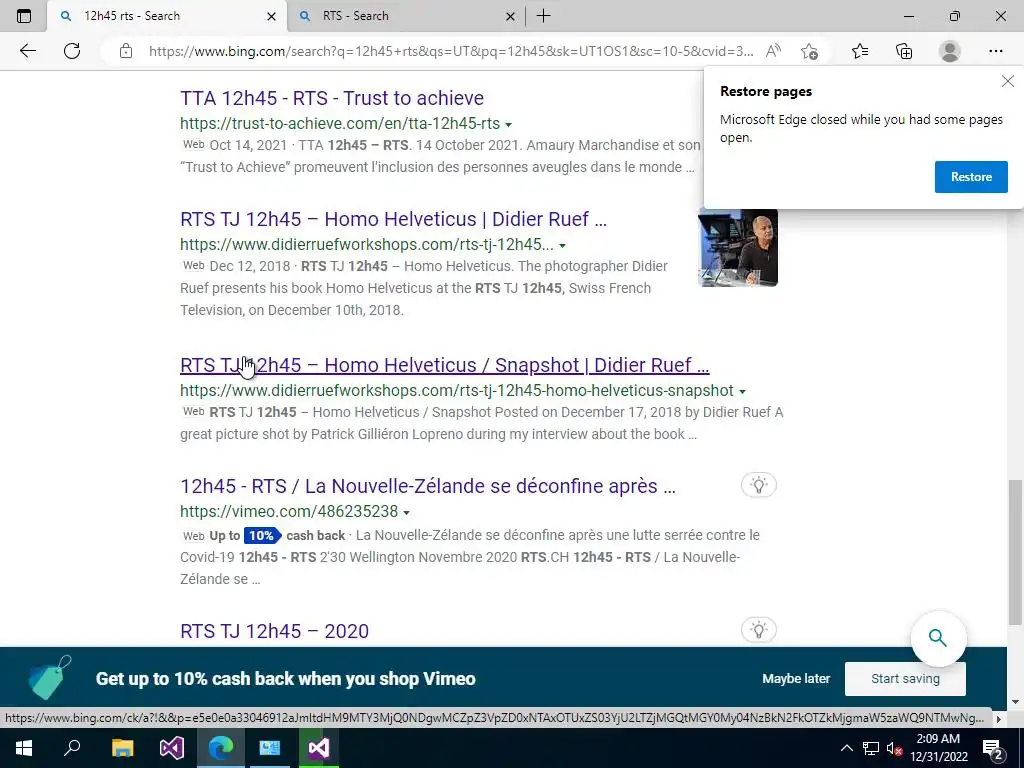Image resolution: width=1024 pixels, height=768 pixels.
Task: Close the '12h45 rts - Search' tab
Action: (x=271, y=16)
